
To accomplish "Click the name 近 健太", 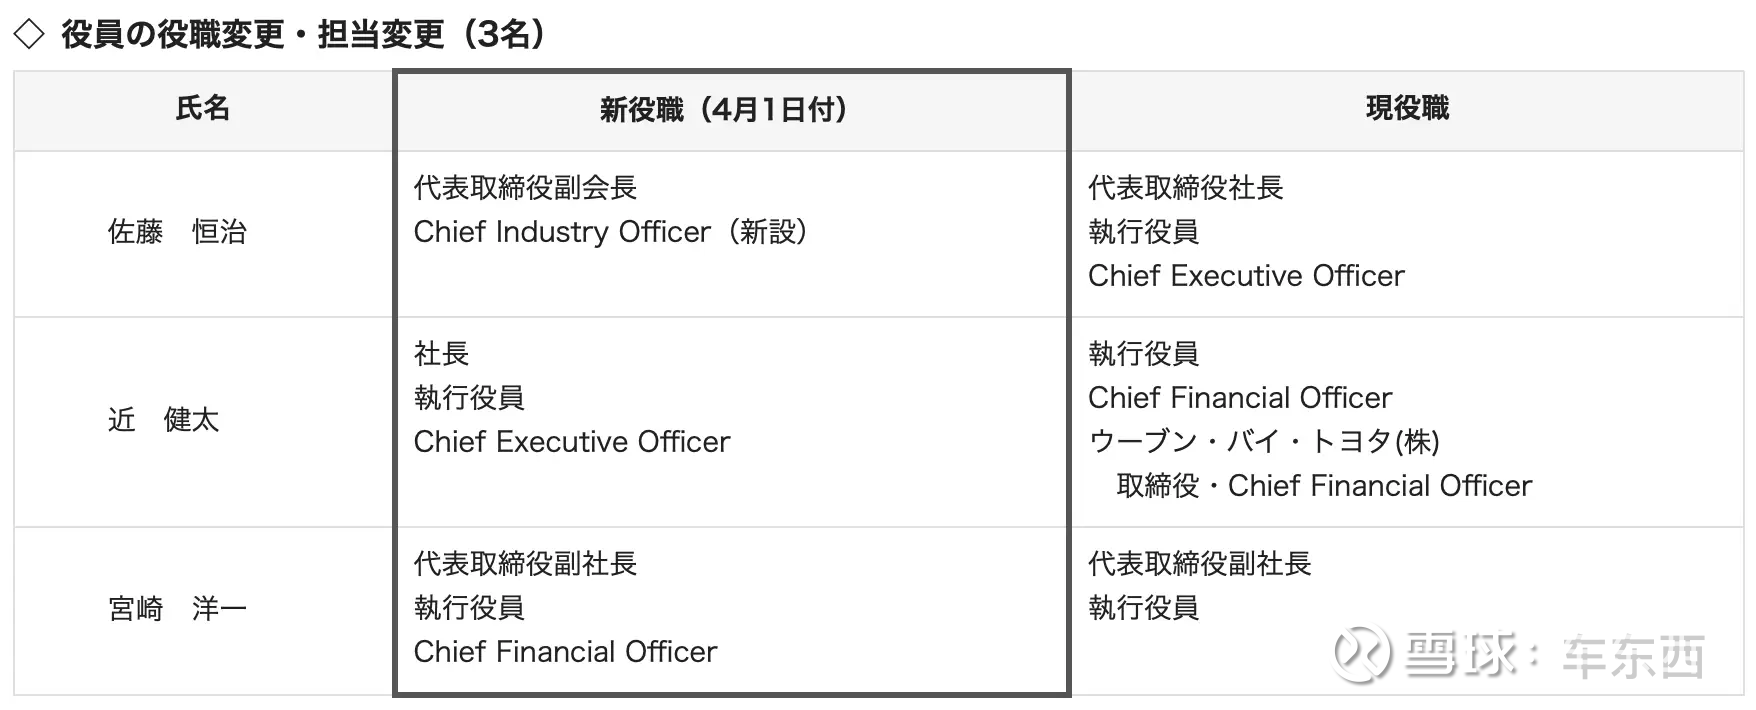I will pos(163,420).
